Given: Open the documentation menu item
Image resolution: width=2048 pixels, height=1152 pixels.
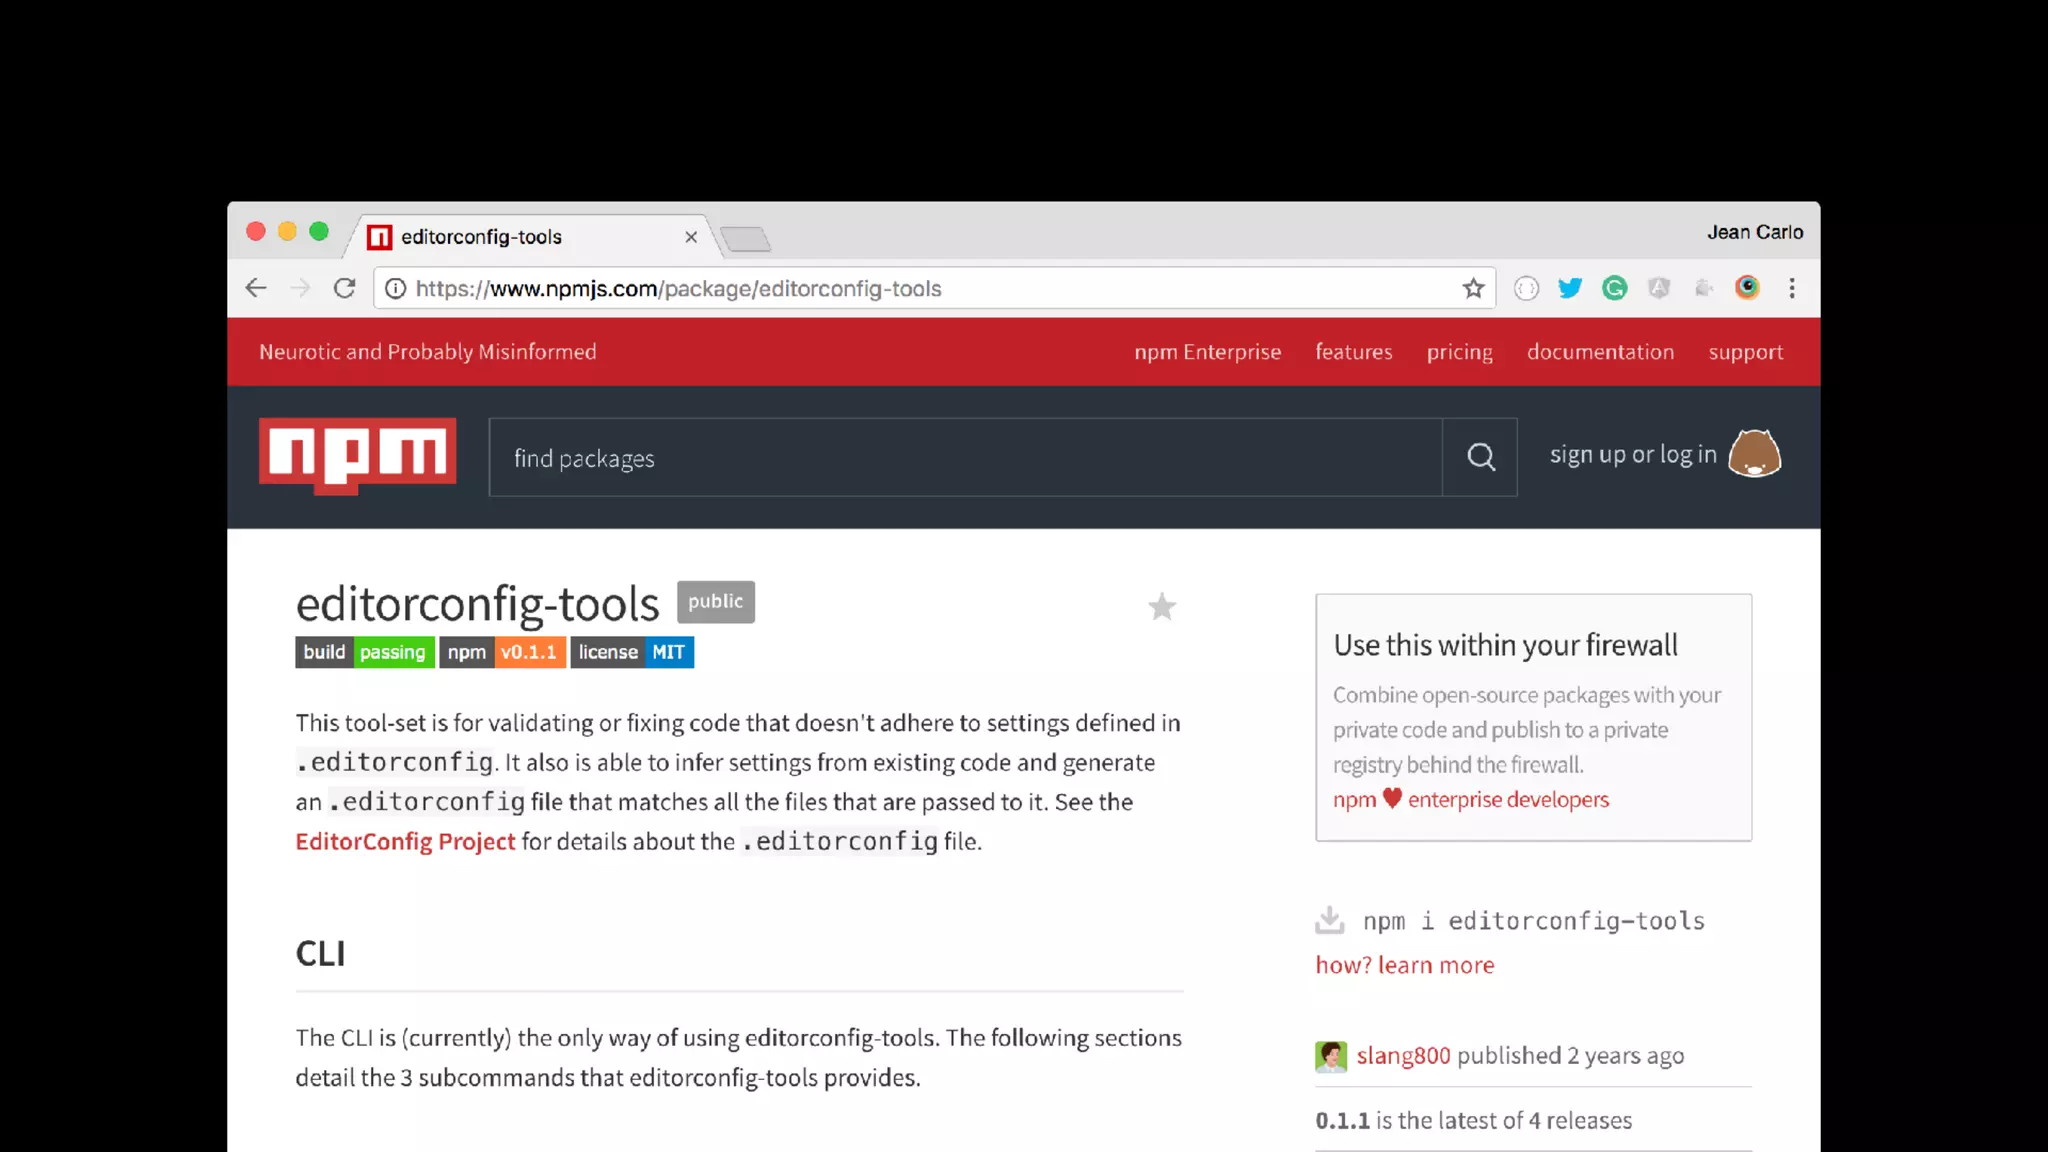Looking at the screenshot, I should pyautogui.click(x=1600, y=352).
